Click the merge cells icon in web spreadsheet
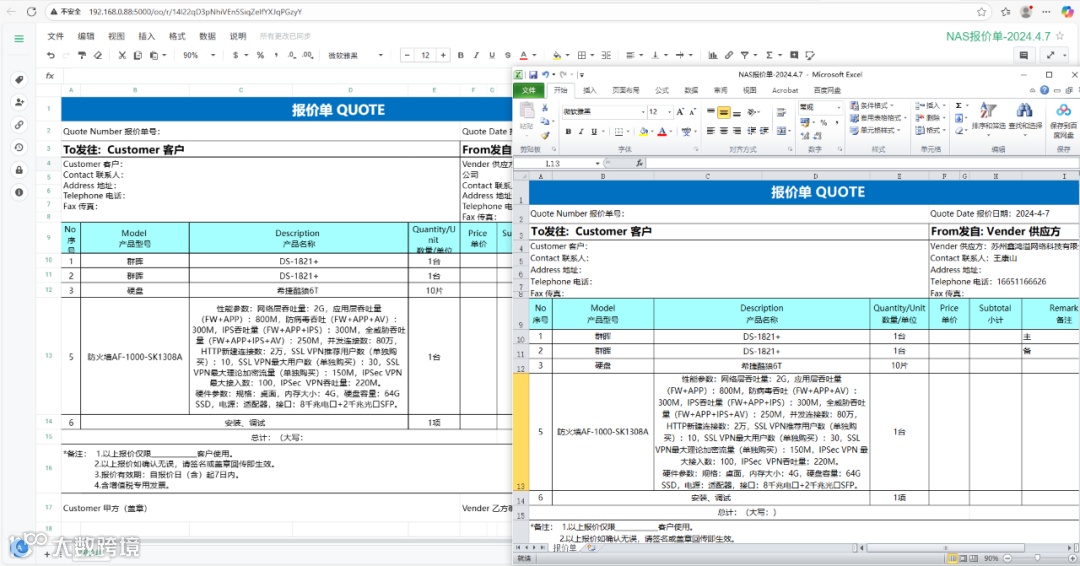The width and height of the screenshot is (1080, 566). coord(606,55)
